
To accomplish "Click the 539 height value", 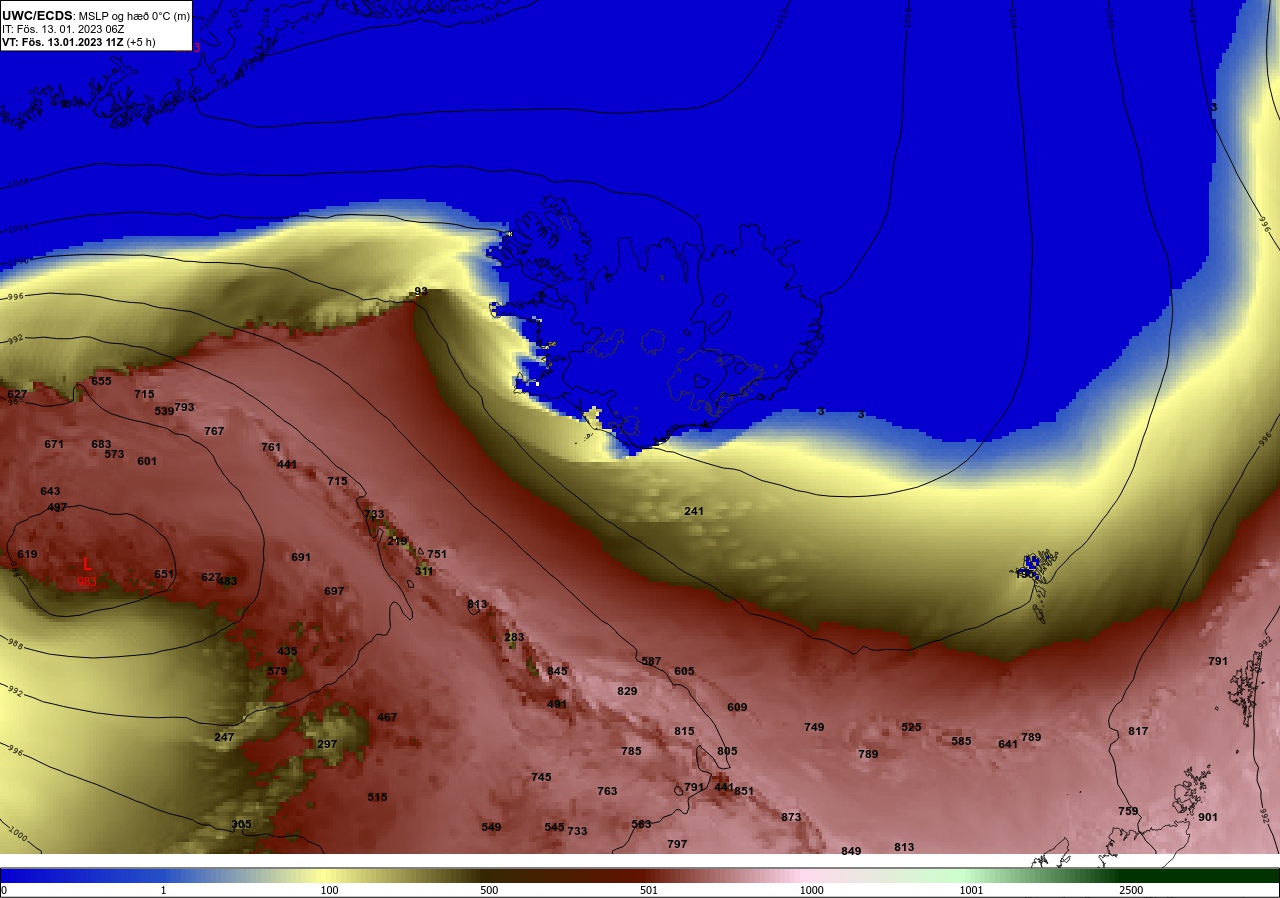I will click(x=165, y=411).
